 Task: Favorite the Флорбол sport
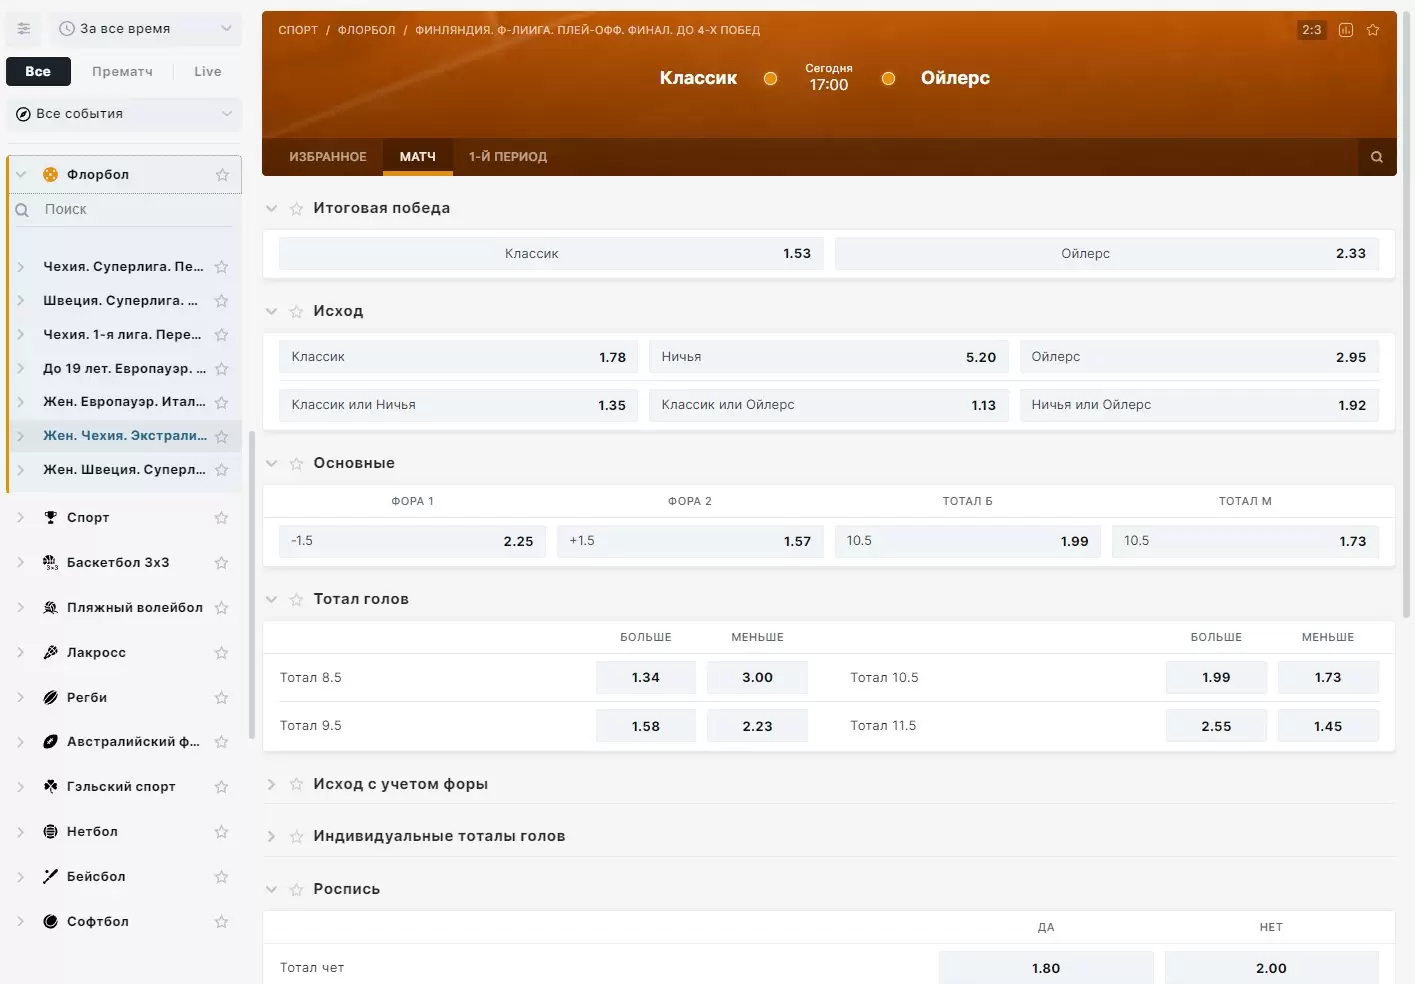click(222, 175)
